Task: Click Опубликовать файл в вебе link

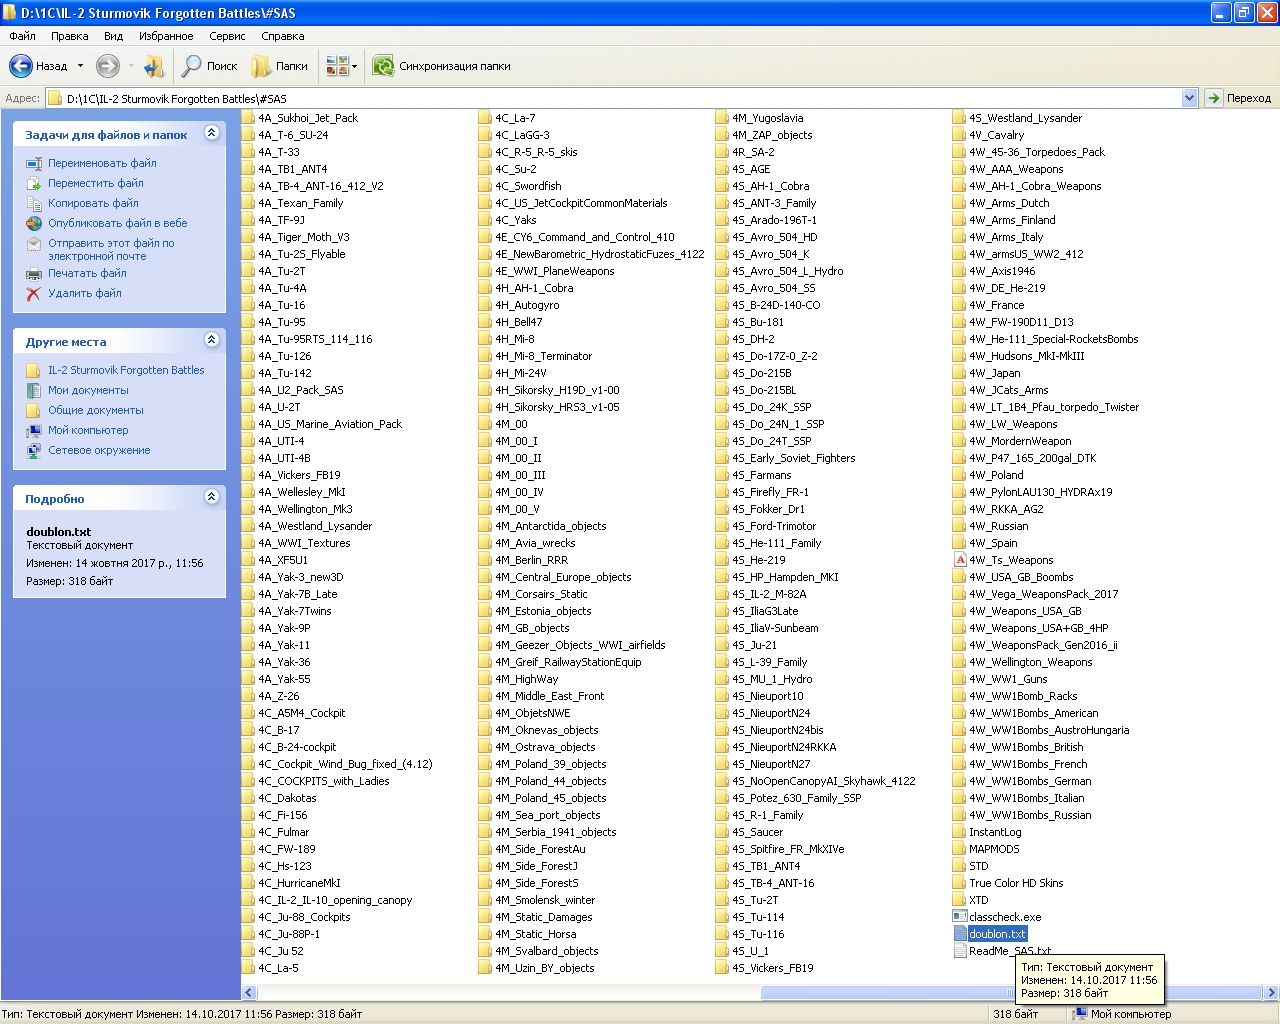Action: 118,223
